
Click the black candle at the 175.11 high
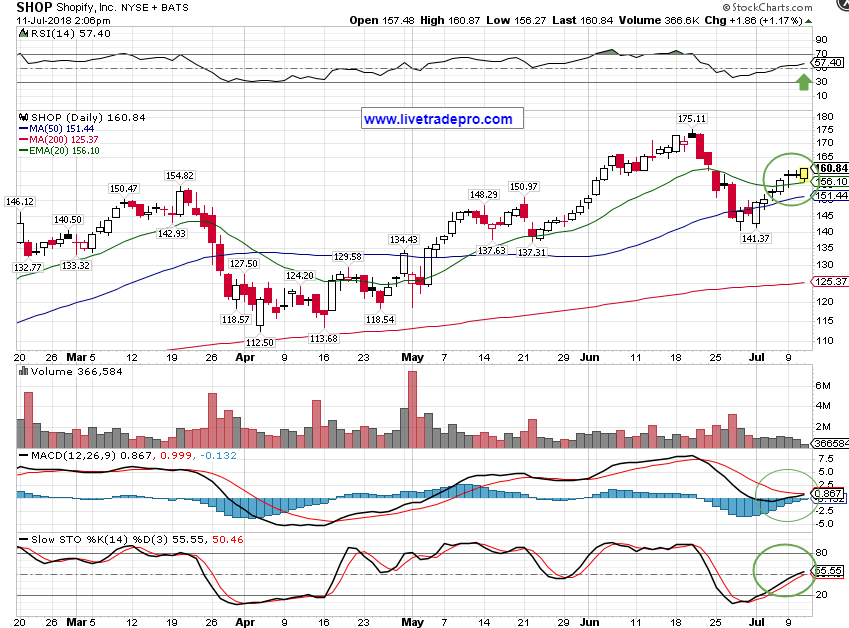[691, 133]
